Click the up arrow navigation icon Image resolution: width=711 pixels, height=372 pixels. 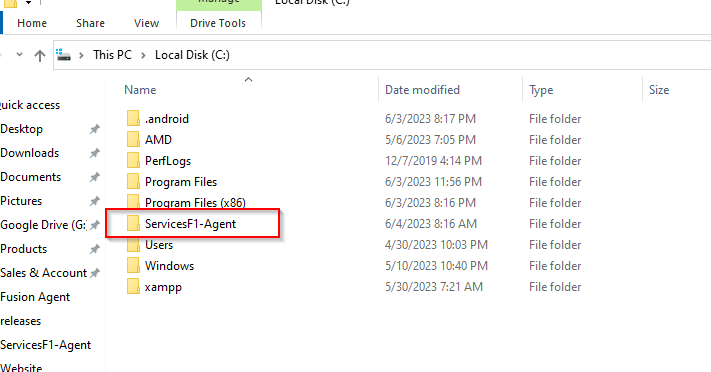40,55
